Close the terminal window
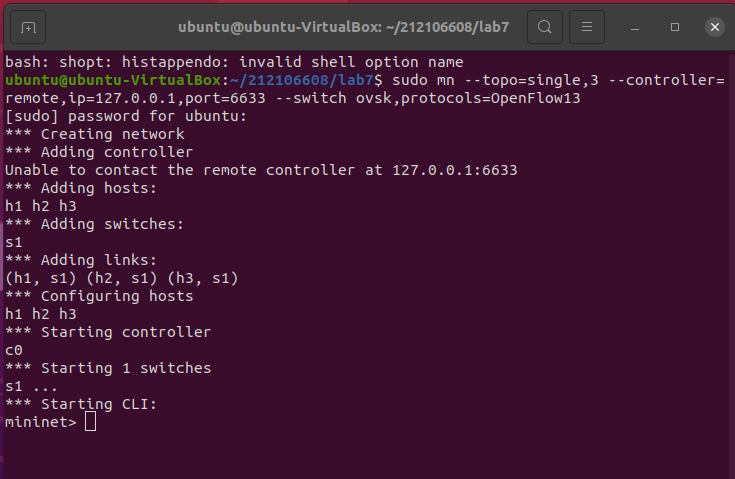 click(x=714, y=26)
